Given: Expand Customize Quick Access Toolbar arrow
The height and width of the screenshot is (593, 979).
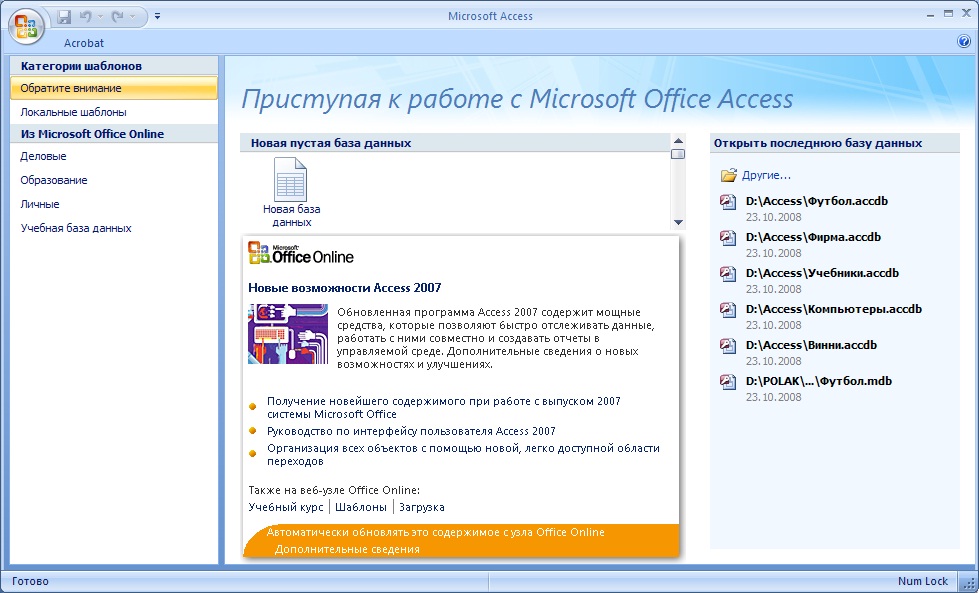Looking at the screenshot, I should (x=157, y=17).
